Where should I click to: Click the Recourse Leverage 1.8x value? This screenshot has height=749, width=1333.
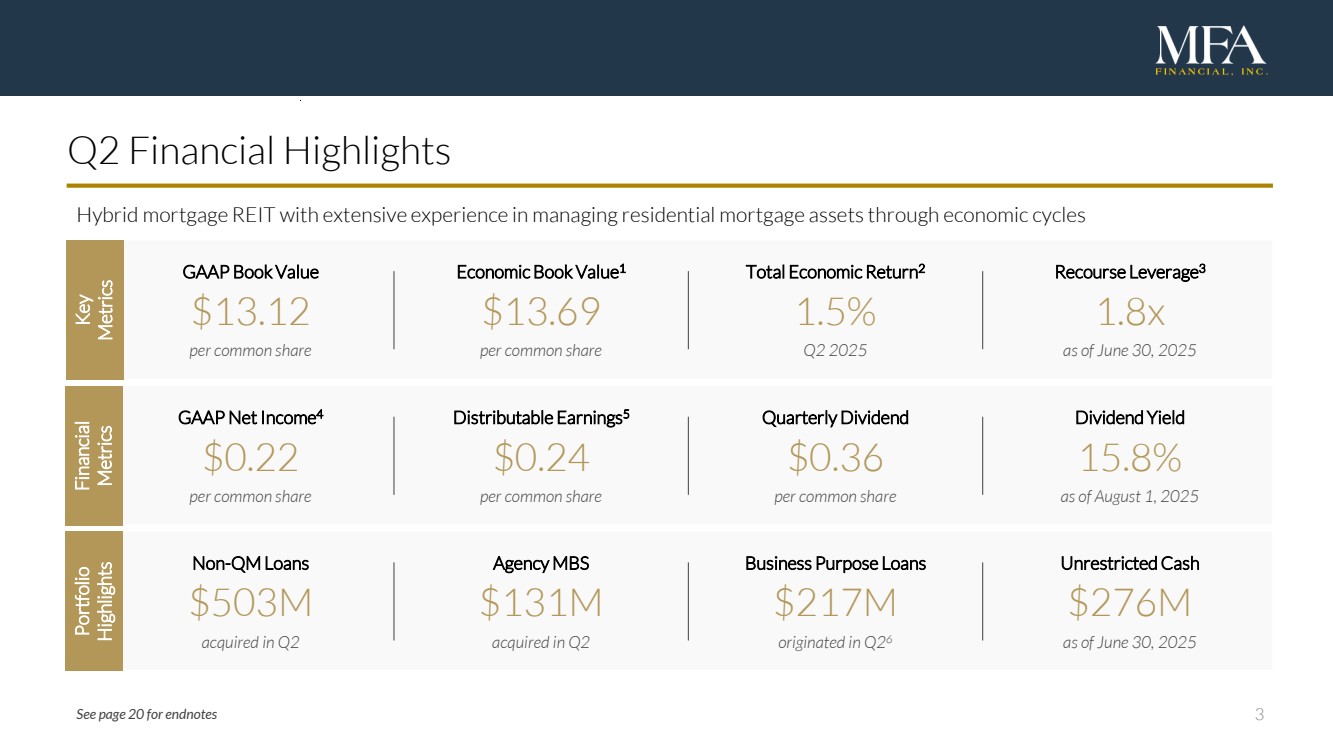point(1129,312)
